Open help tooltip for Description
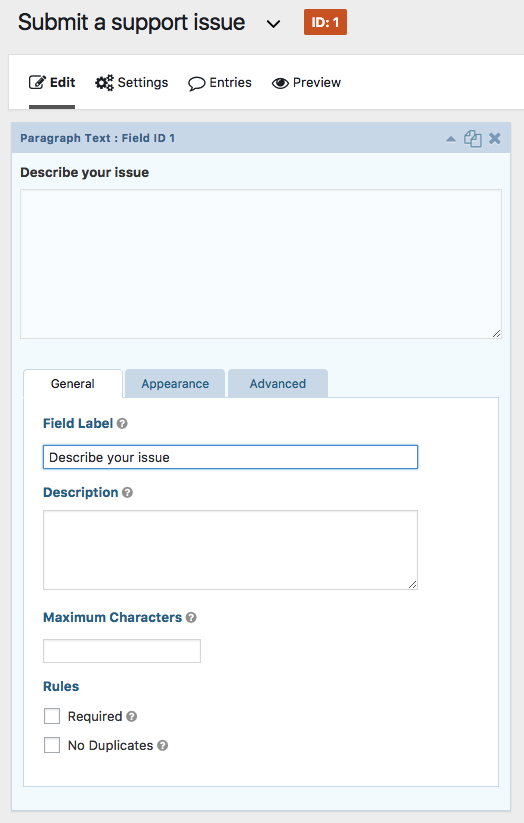Screen dimensions: 524x823 (x=127, y=492)
